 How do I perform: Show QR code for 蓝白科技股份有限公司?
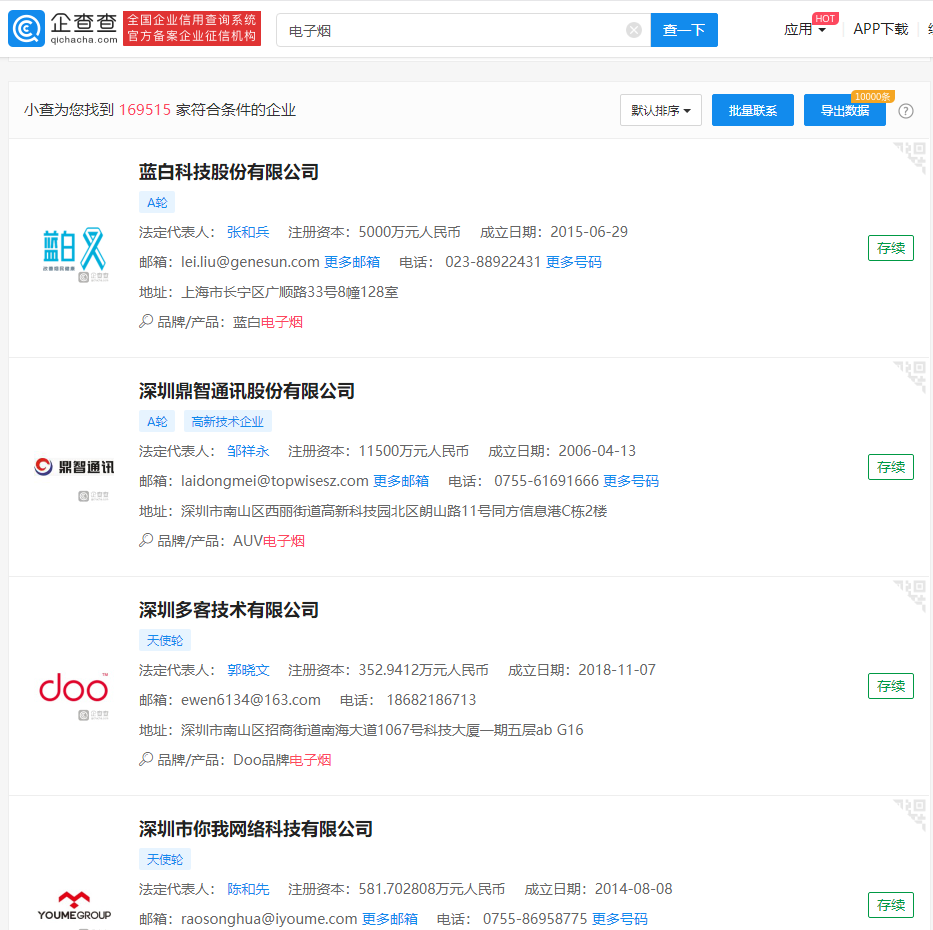[x=910, y=157]
